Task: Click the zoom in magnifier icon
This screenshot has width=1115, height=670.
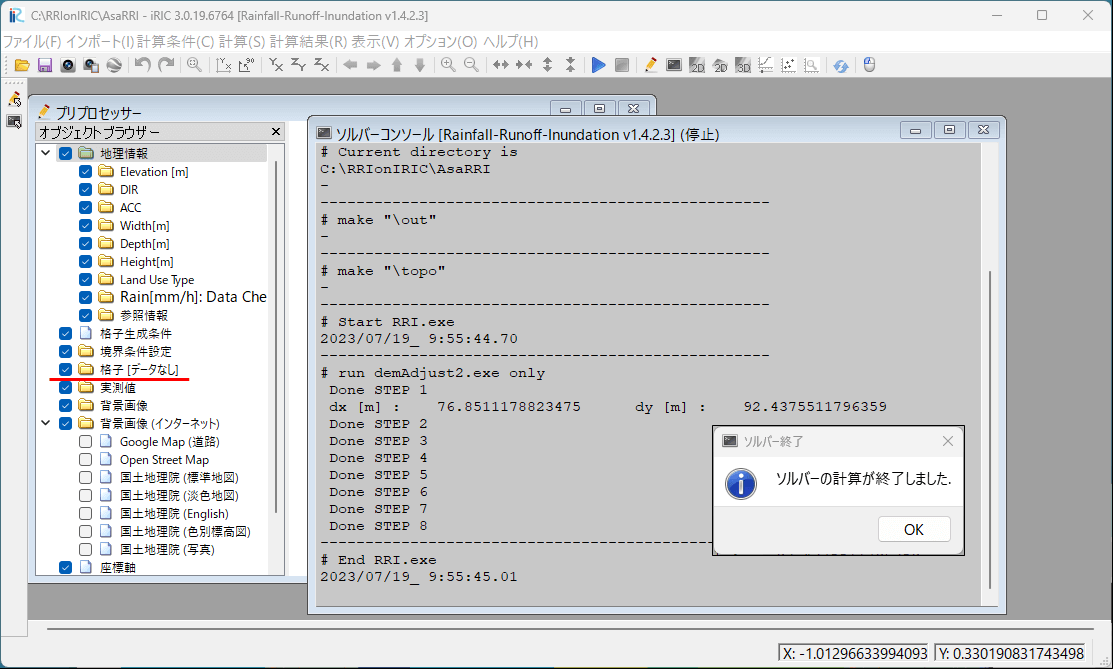Action: pyautogui.click(x=447, y=65)
